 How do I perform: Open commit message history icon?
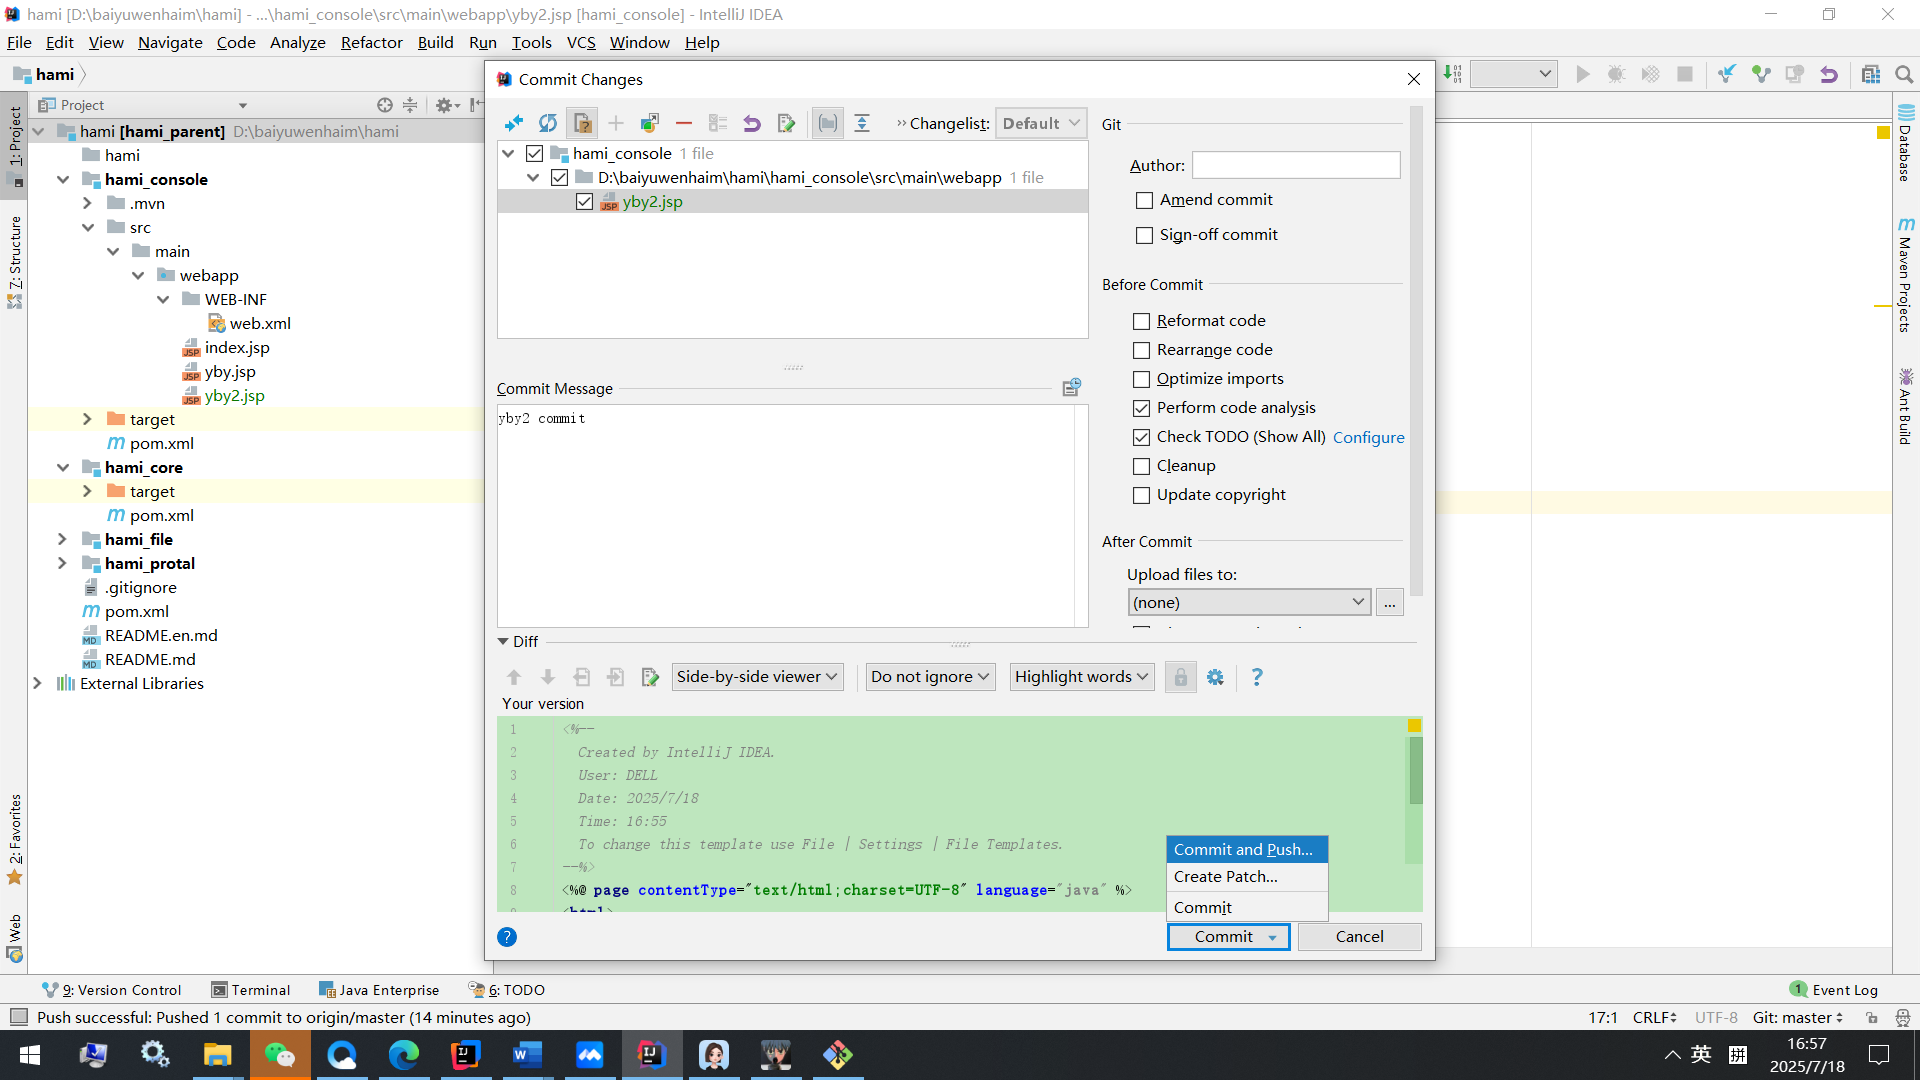1072,387
